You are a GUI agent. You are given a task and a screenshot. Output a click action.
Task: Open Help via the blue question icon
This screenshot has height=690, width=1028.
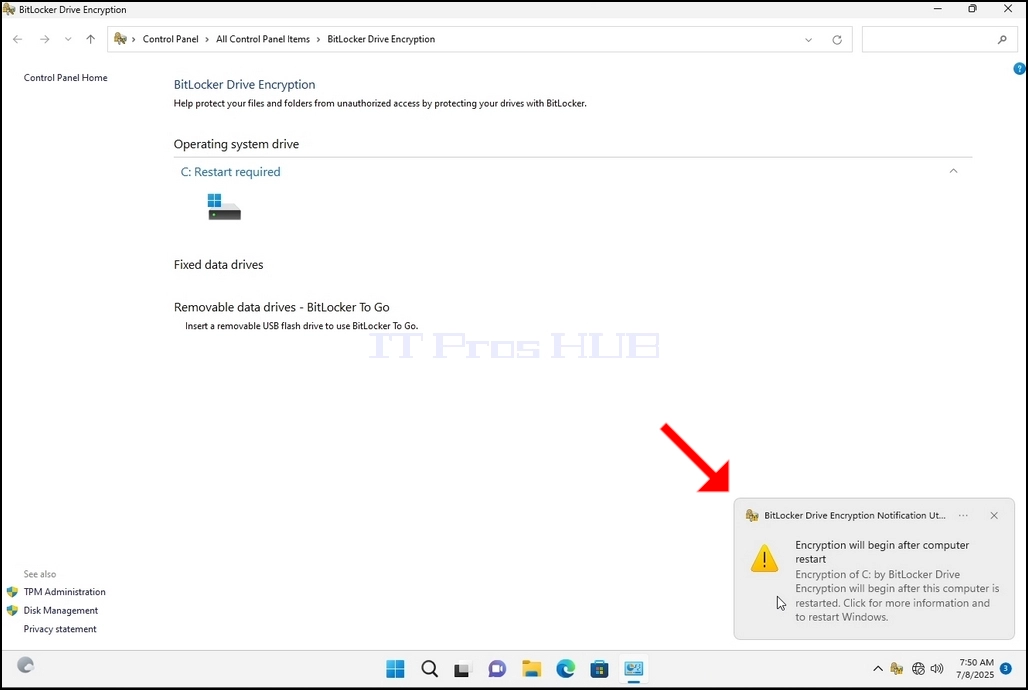coord(1019,68)
